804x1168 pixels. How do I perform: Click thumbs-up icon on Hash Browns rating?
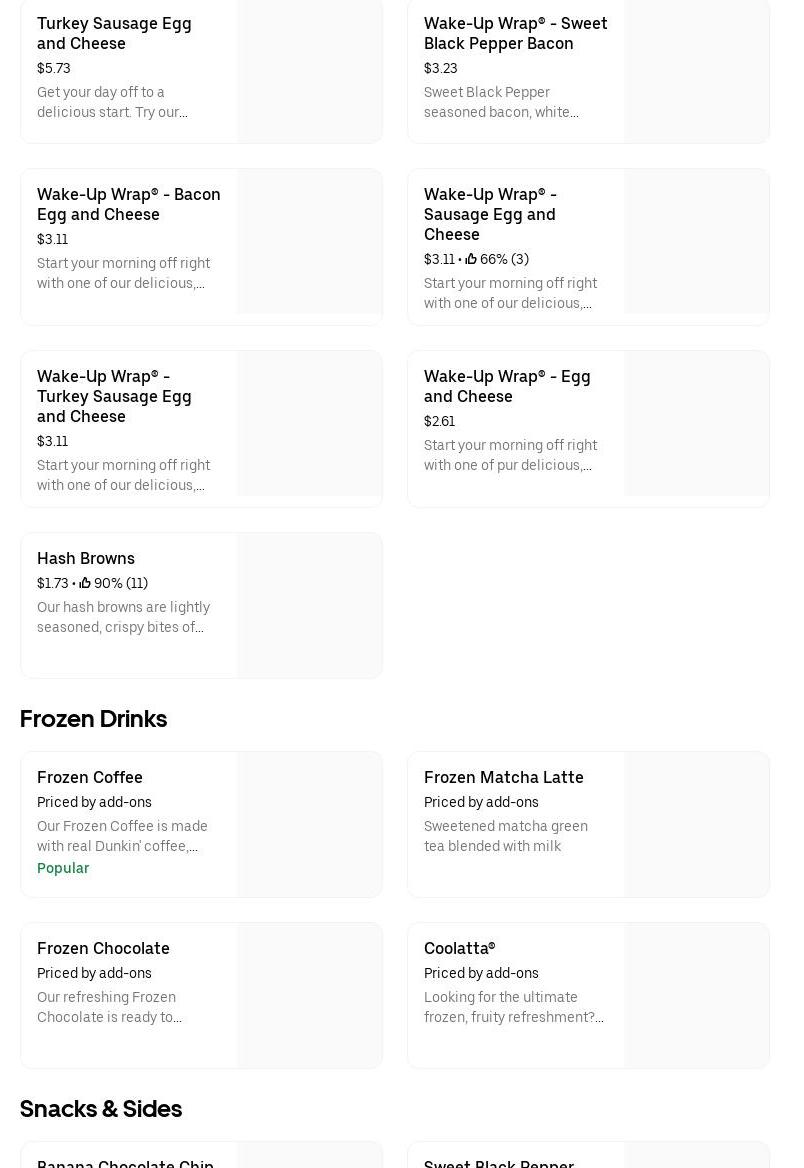pos(85,583)
